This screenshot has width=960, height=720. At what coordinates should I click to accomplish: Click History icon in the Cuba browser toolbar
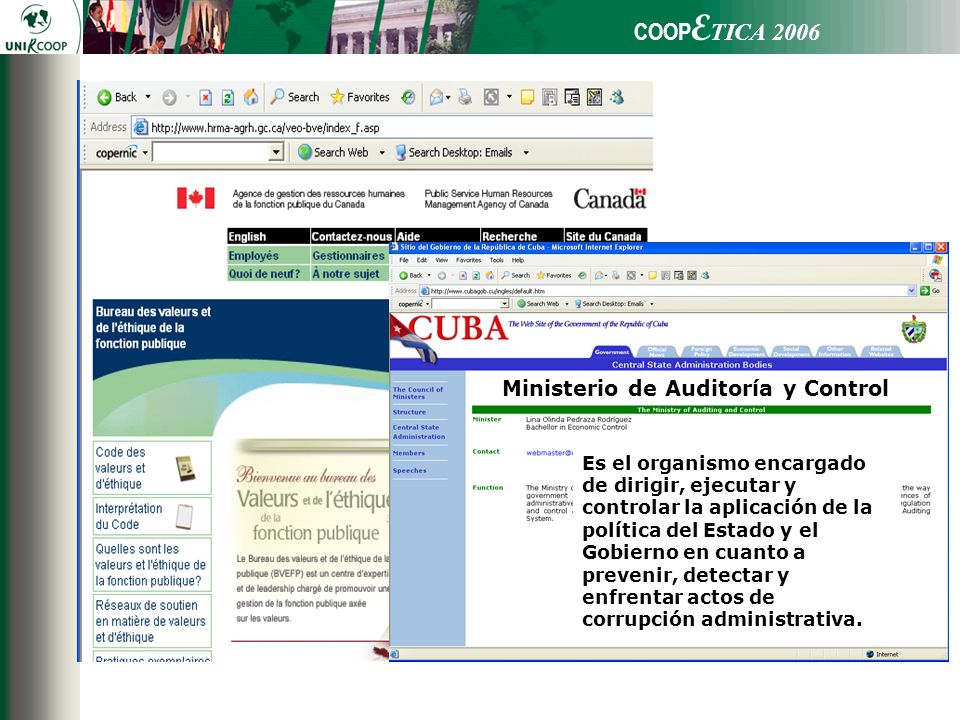pyautogui.click(x=582, y=276)
